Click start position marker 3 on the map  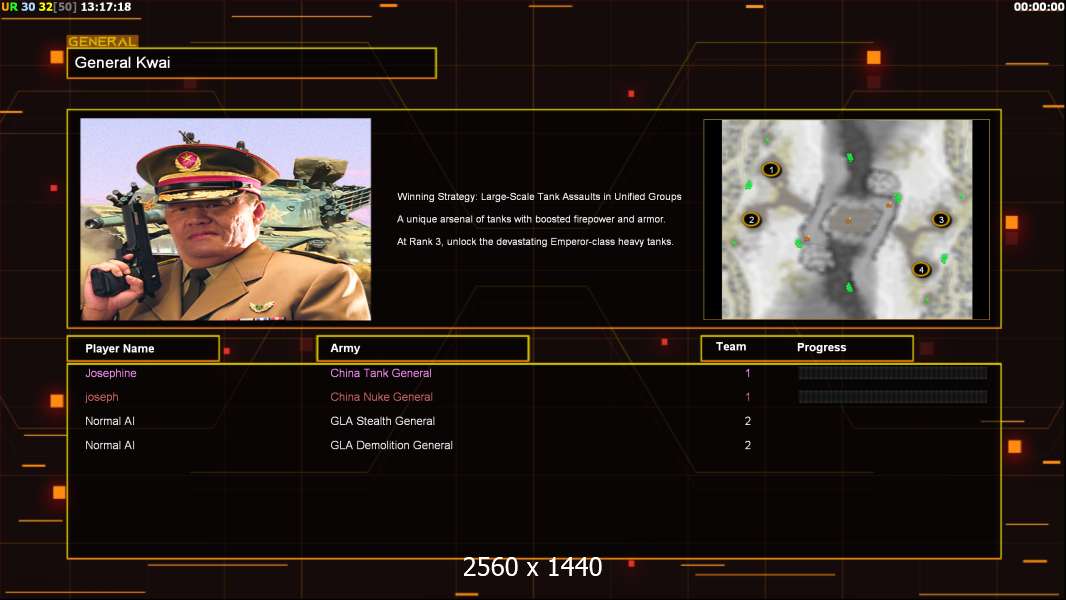click(x=941, y=219)
